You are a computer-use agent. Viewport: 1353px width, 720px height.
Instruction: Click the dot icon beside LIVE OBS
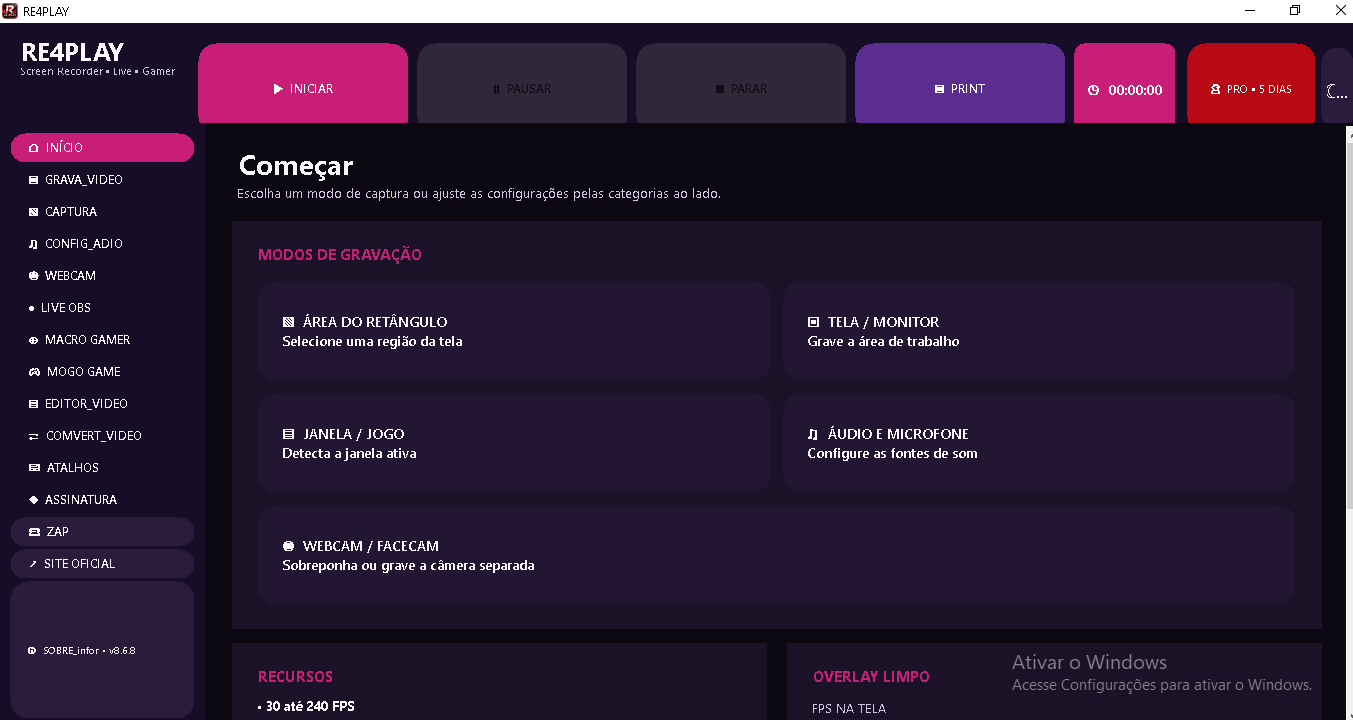[x=32, y=308]
